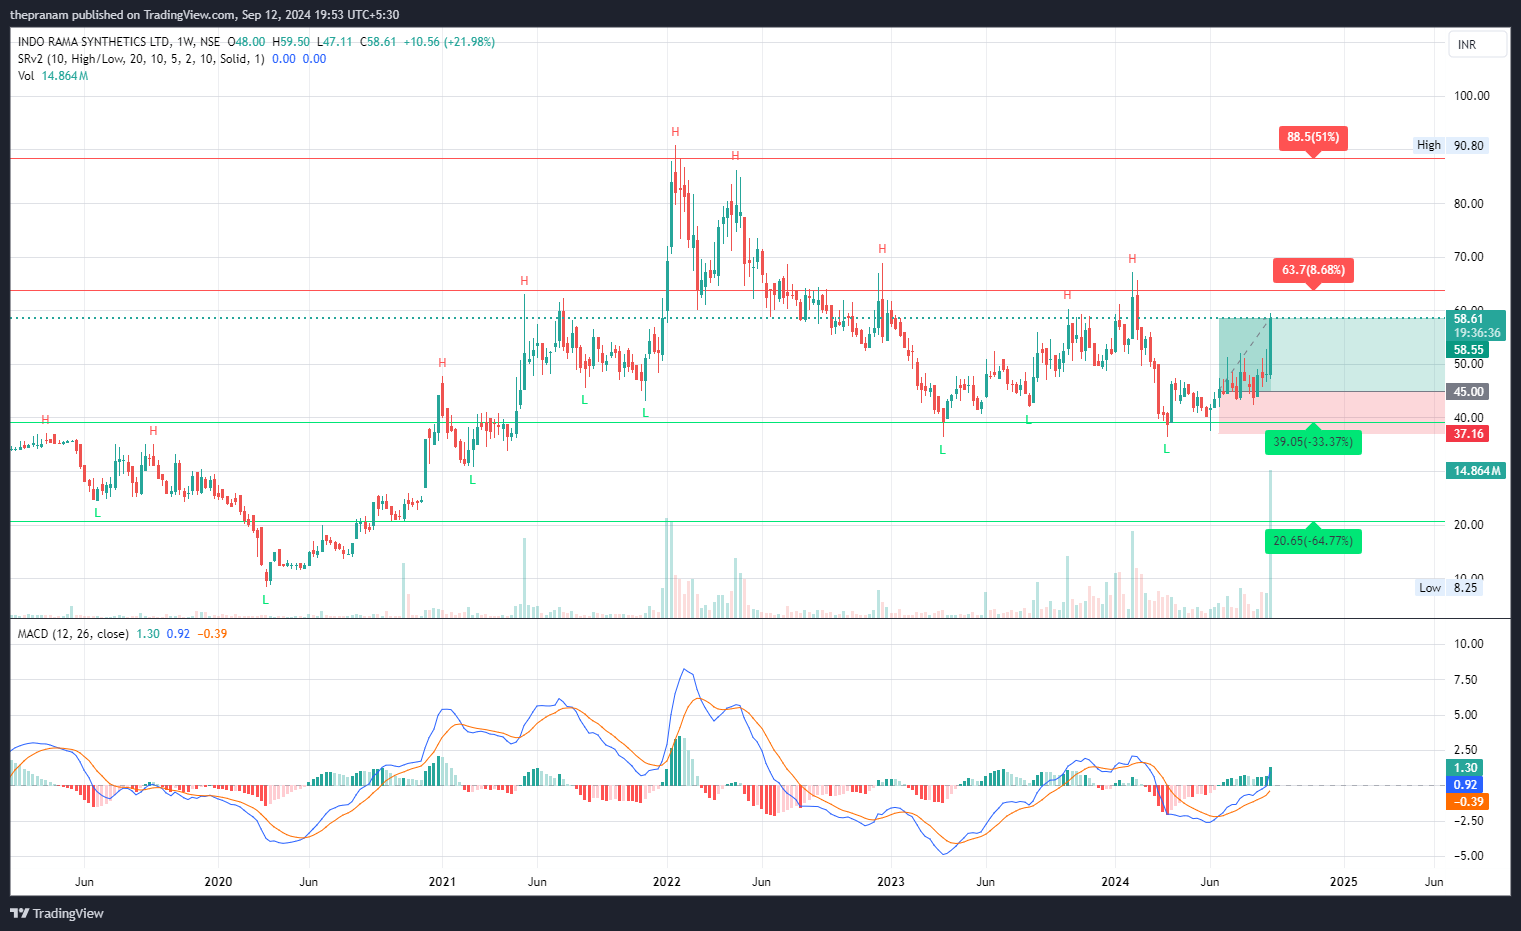Click the MACD line value label 0.92
The width and height of the screenshot is (1521, 931).
(1465, 785)
